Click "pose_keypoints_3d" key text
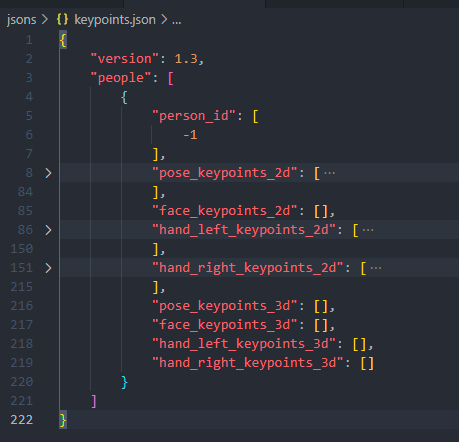The height and width of the screenshot is (442, 459). click(224, 306)
